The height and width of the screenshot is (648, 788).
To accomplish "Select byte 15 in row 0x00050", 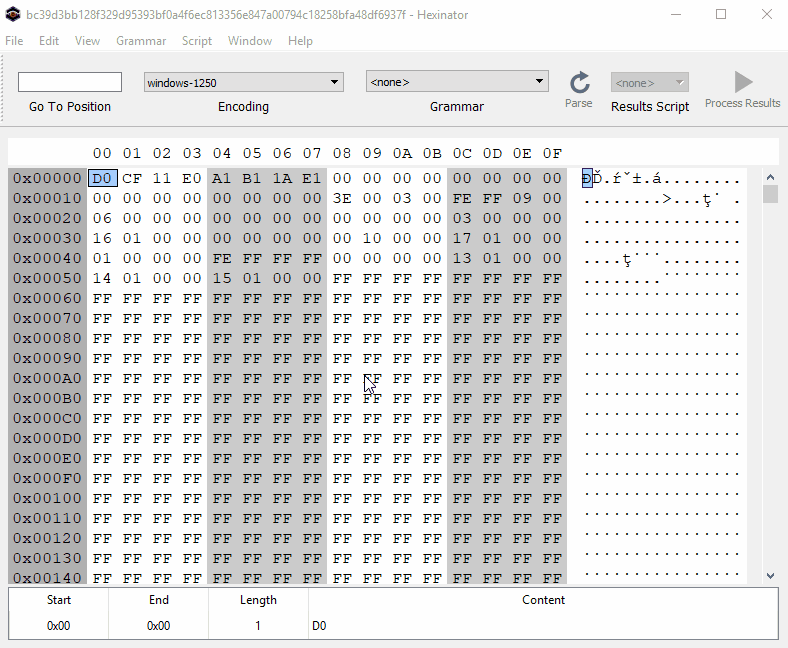I will tap(222, 278).
